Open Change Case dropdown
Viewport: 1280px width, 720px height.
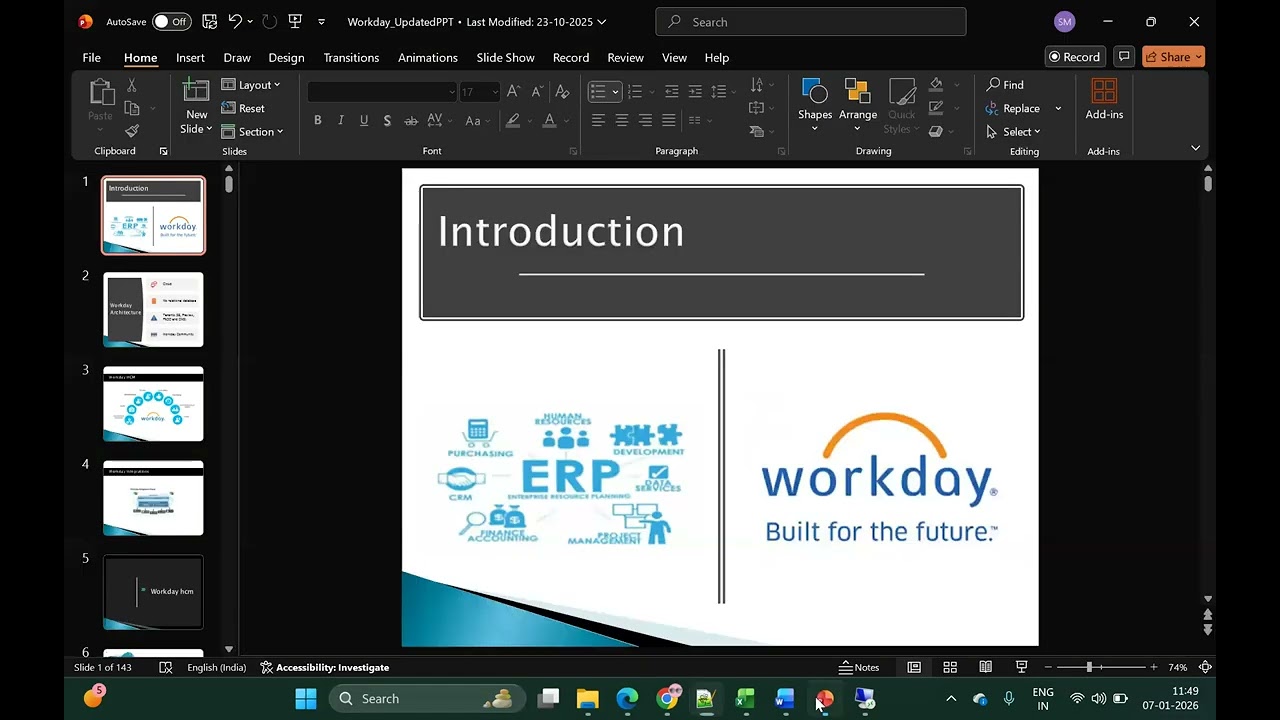[x=477, y=121]
